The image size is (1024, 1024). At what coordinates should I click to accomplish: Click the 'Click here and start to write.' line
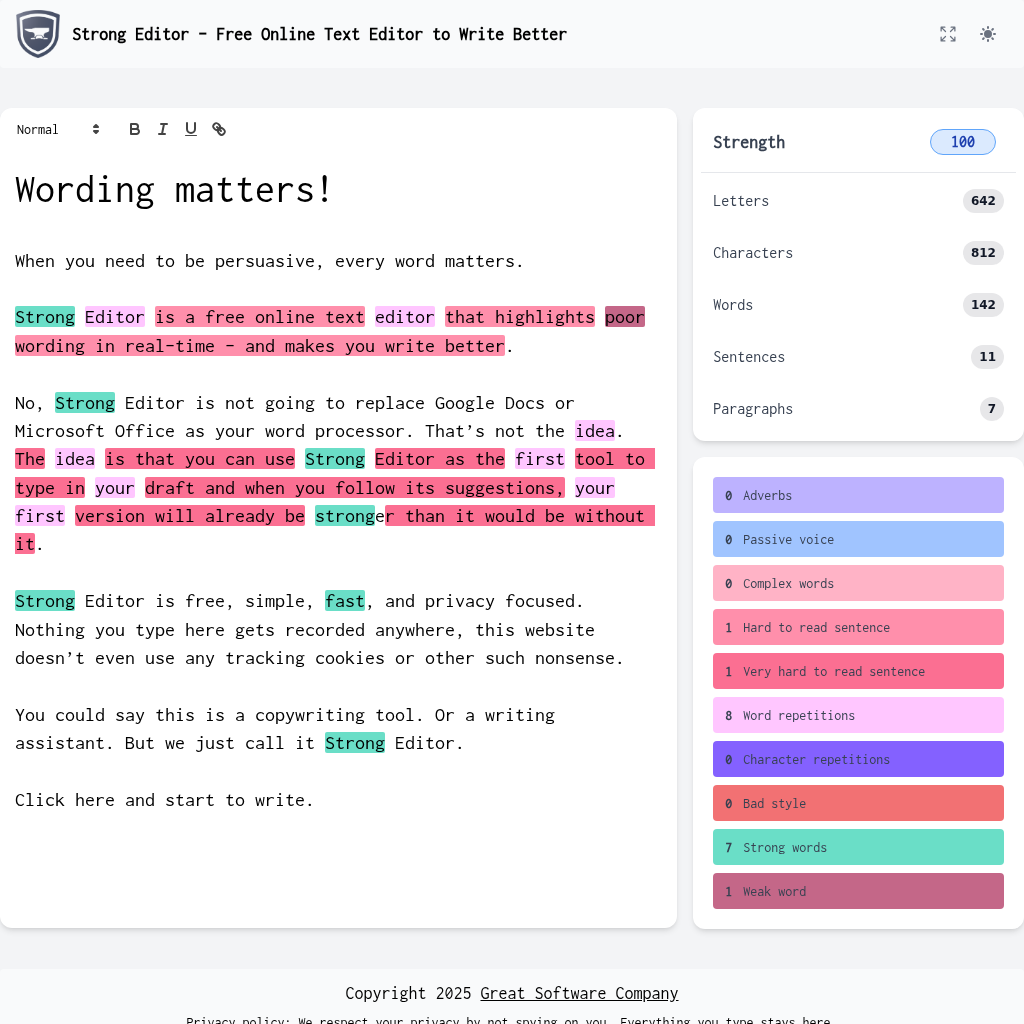(164, 801)
